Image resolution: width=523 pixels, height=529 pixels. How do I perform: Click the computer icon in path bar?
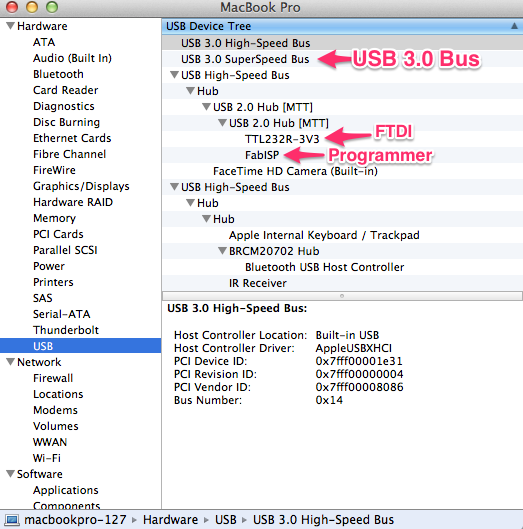coord(11,520)
